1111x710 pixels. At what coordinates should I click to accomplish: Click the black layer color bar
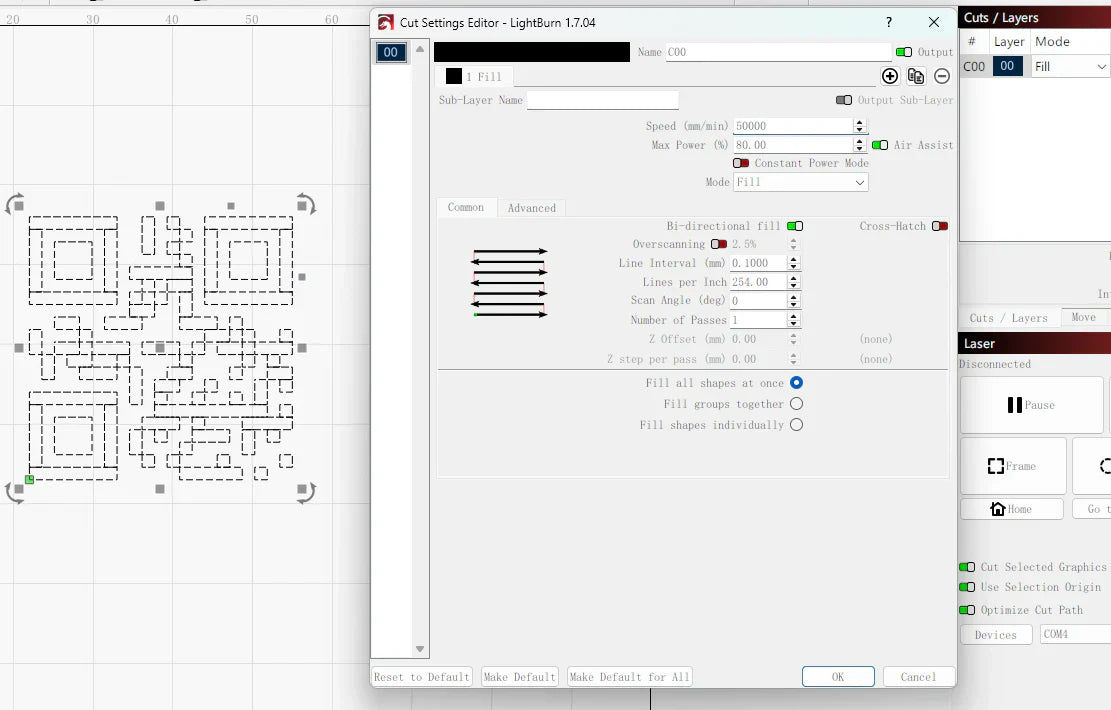pos(532,52)
